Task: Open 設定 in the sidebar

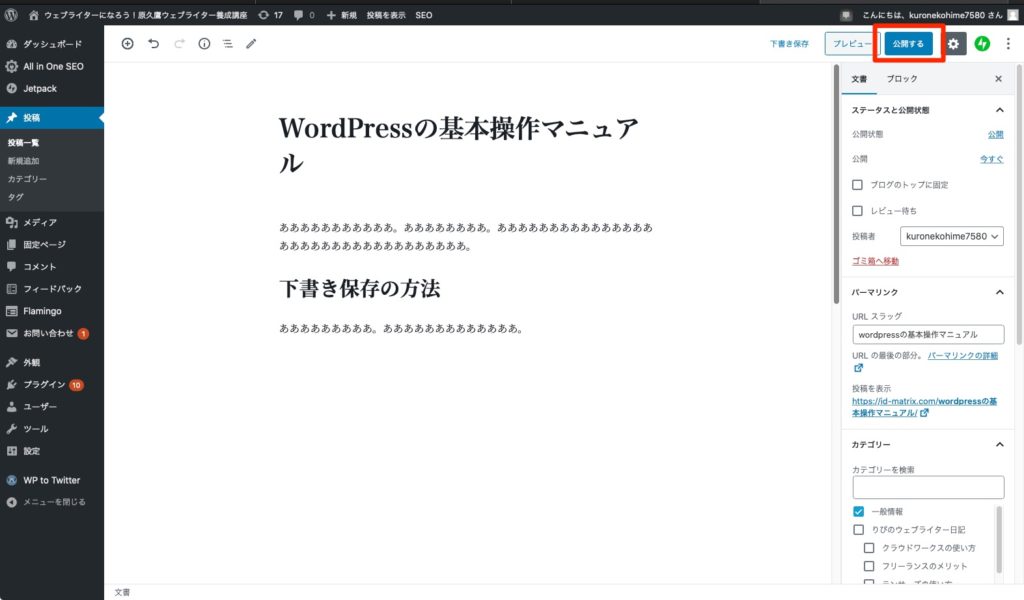Action: (52, 451)
